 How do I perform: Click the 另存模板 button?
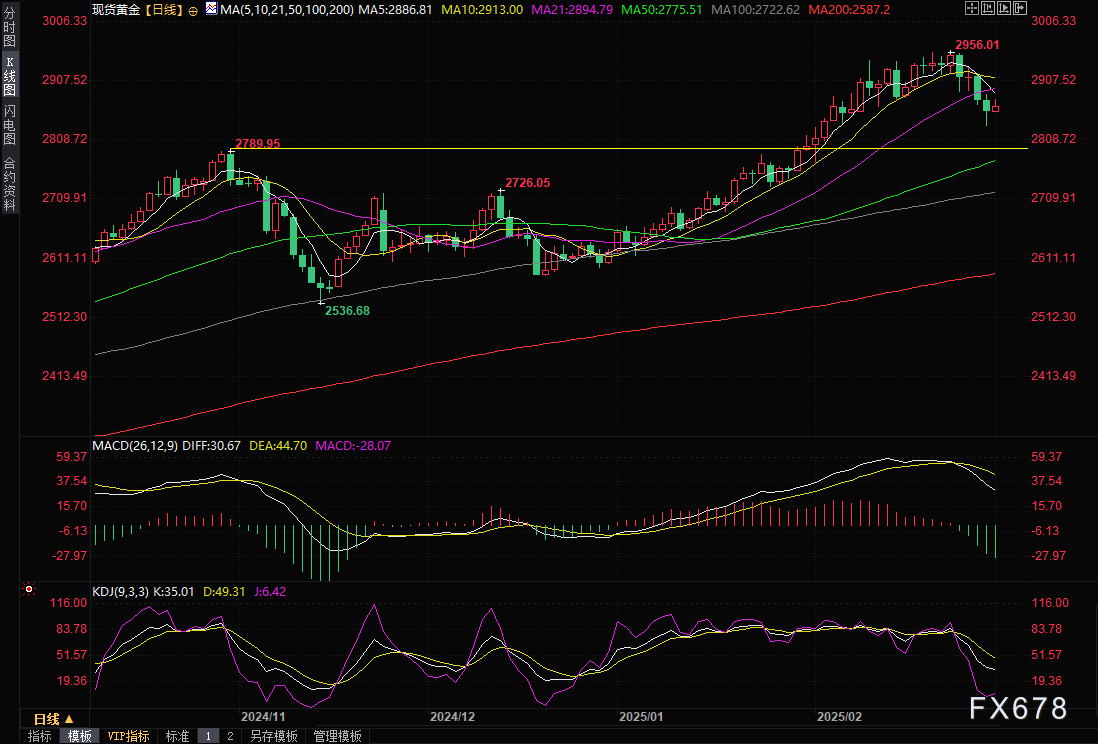click(274, 736)
